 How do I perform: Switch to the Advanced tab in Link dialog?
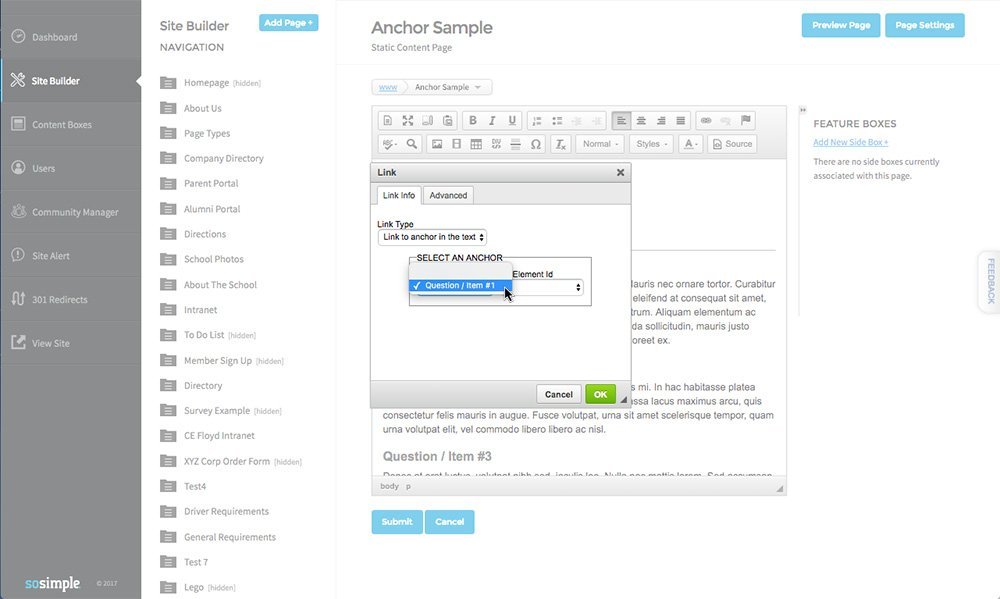(448, 195)
